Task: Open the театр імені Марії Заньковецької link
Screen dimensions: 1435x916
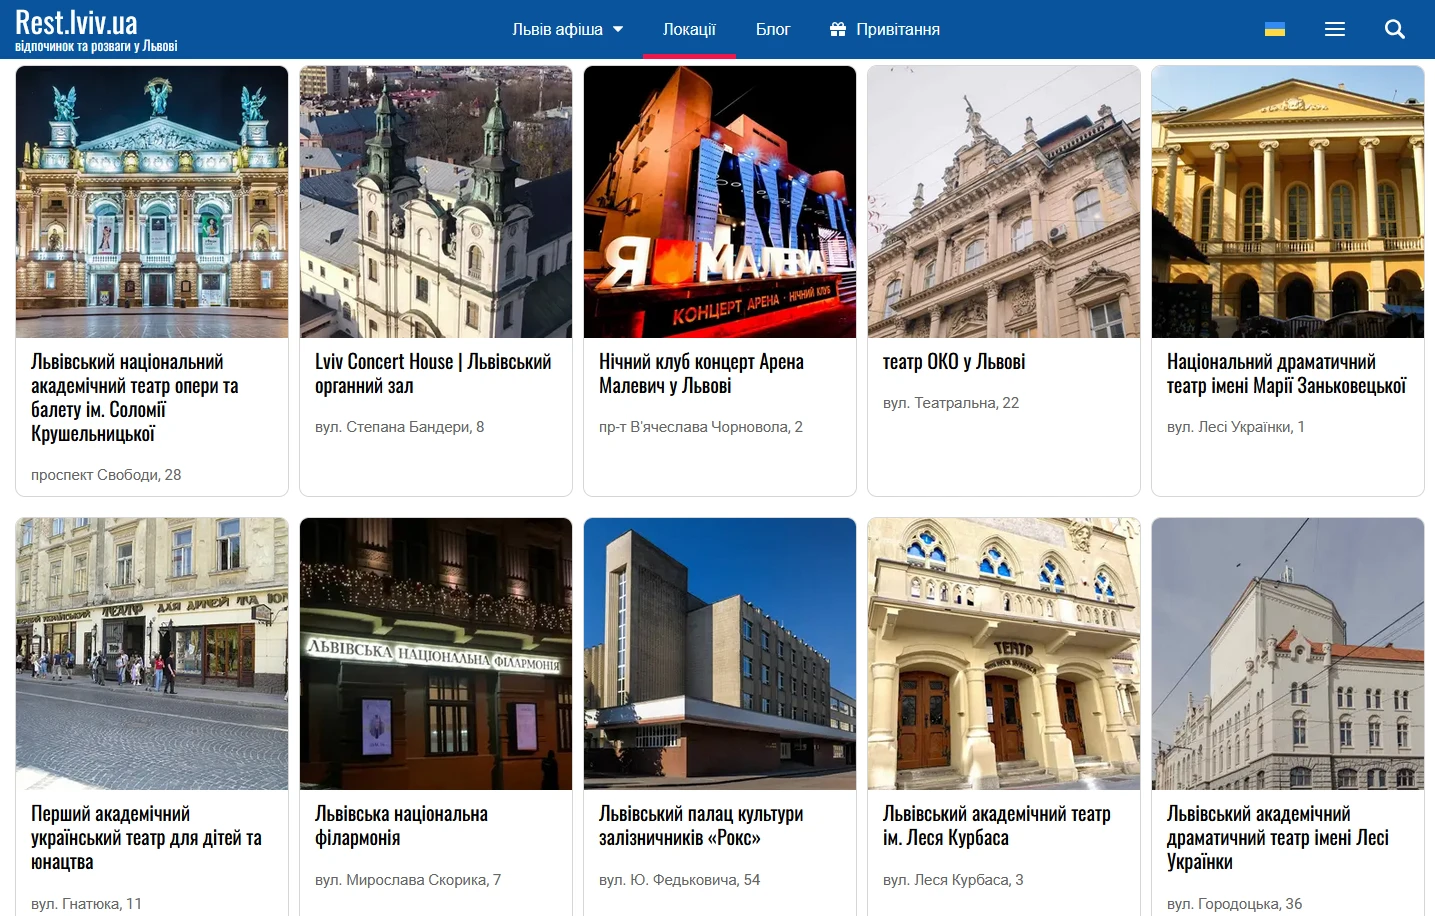Action: (x=1286, y=373)
